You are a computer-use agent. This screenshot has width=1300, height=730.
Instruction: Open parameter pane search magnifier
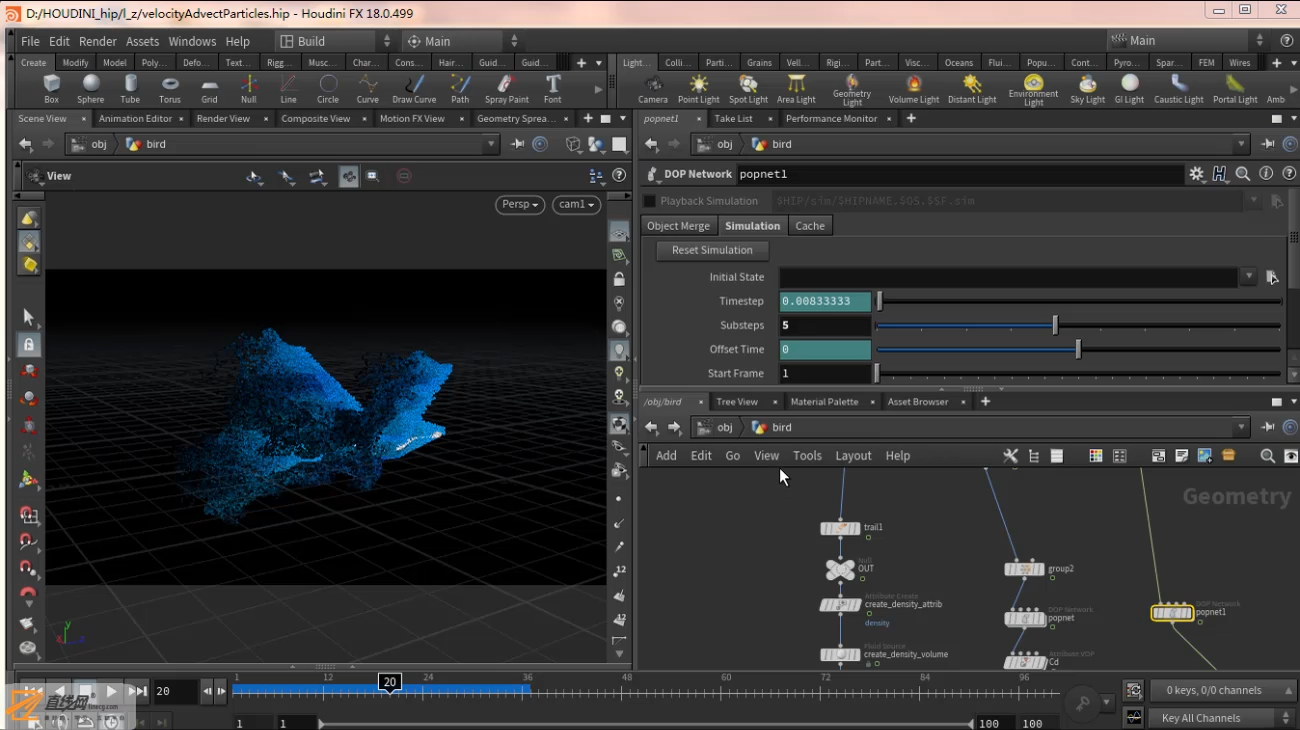coord(1242,174)
